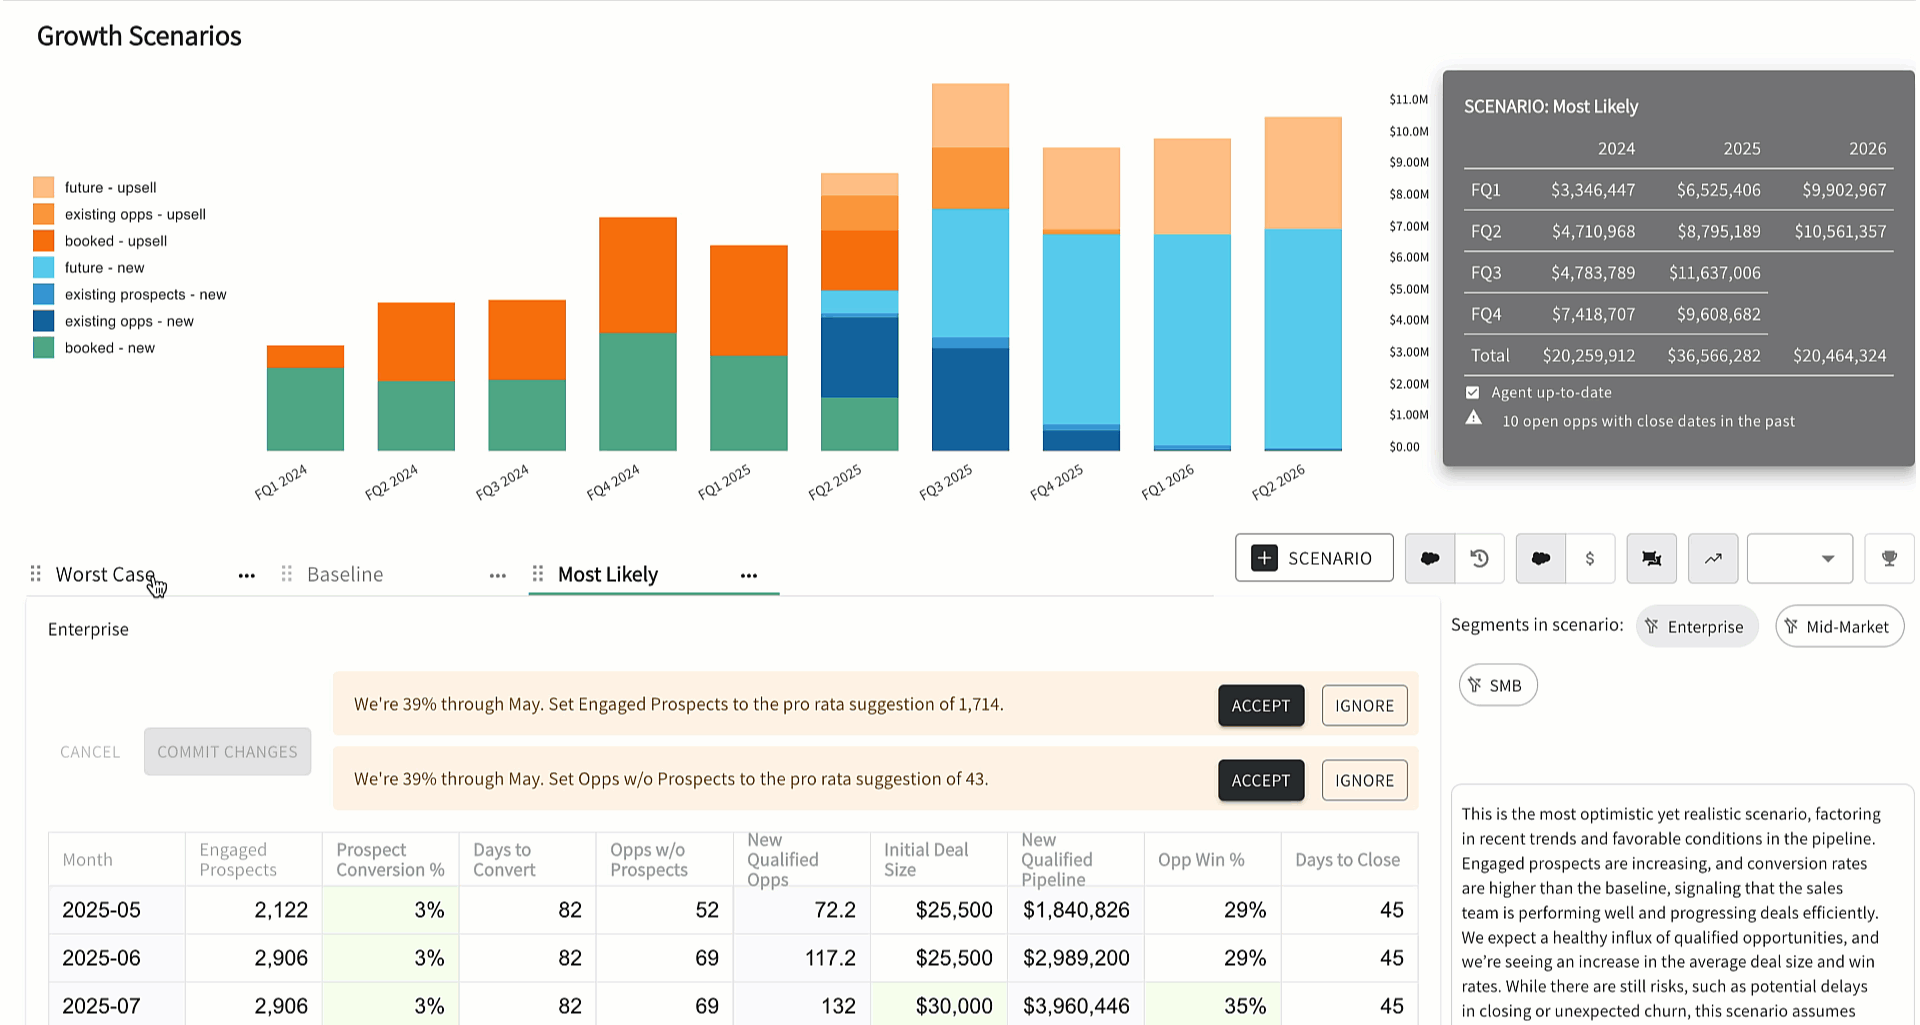Click the 72.2 New Qualified Opps cell
The image size is (1920, 1025).
(x=802, y=910)
